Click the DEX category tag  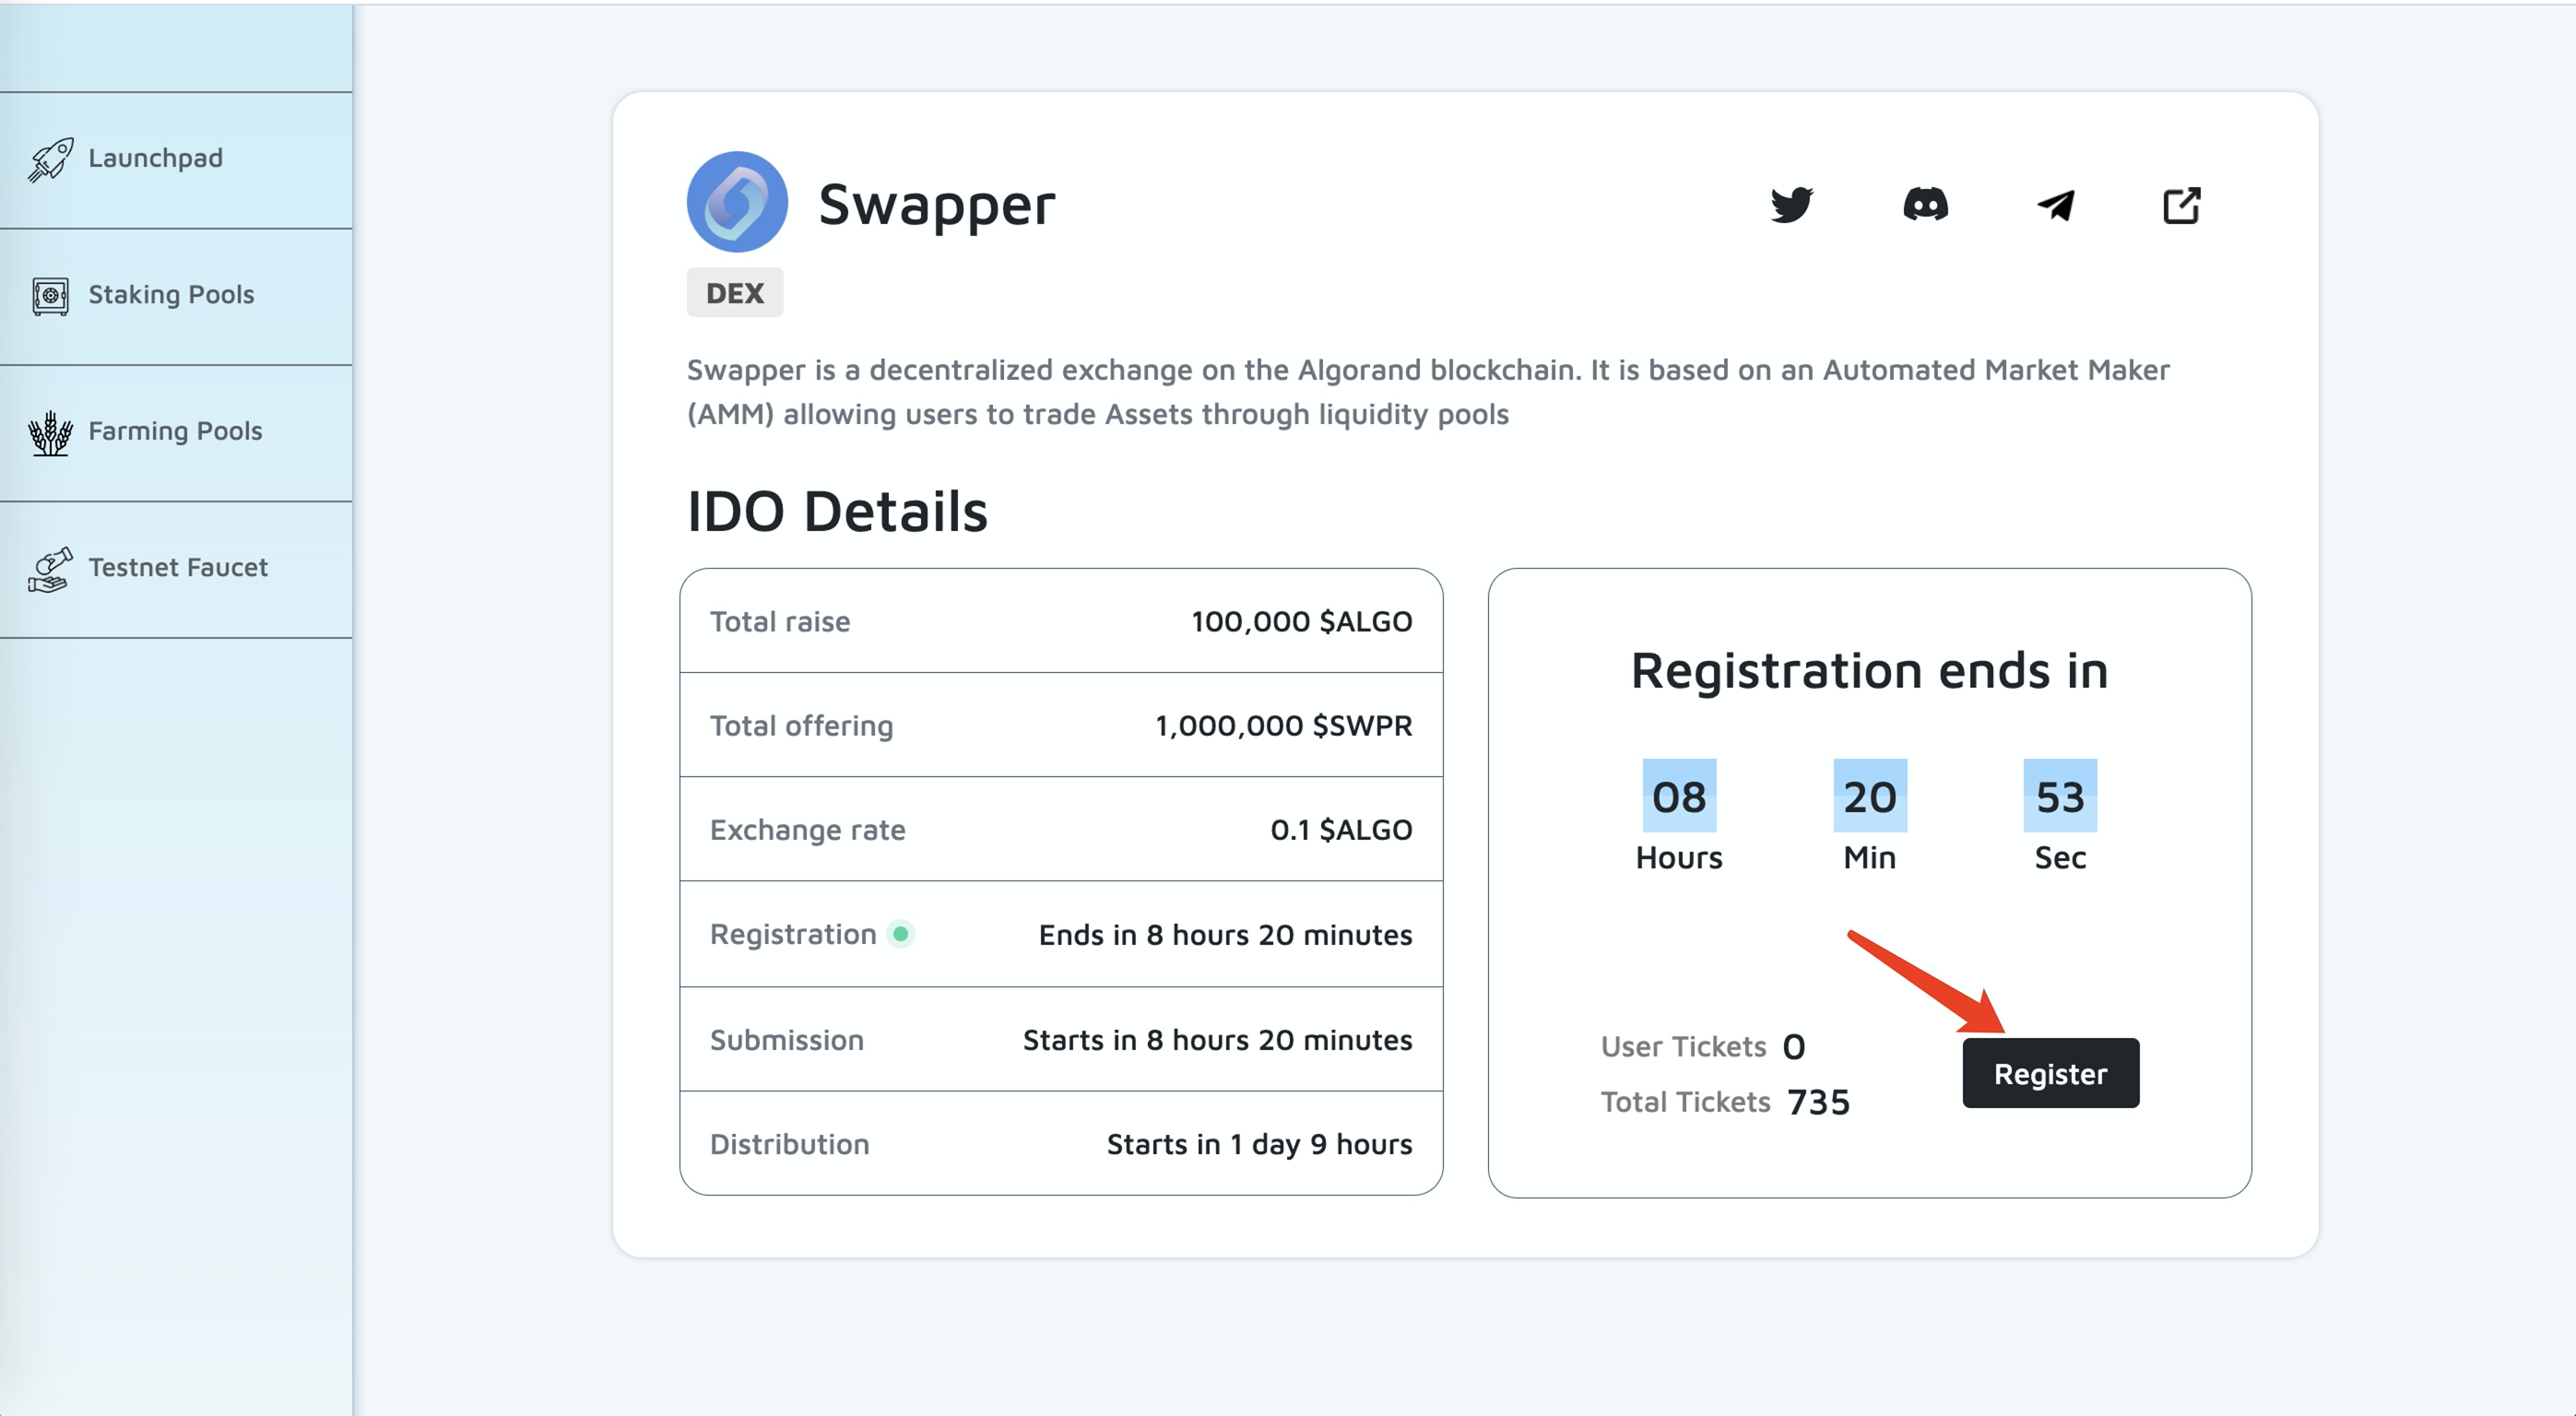(735, 293)
